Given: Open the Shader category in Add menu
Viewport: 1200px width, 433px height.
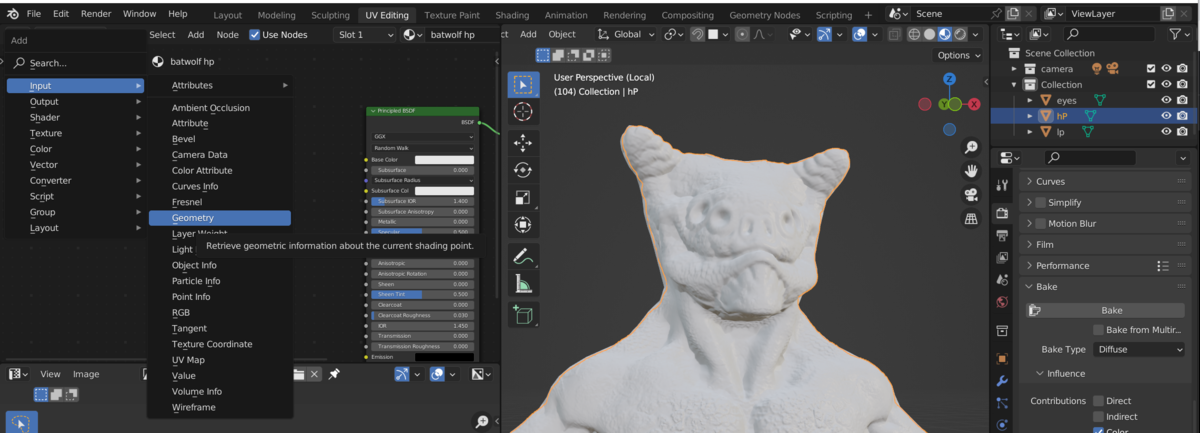Looking at the screenshot, I should click(x=75, y=117).
